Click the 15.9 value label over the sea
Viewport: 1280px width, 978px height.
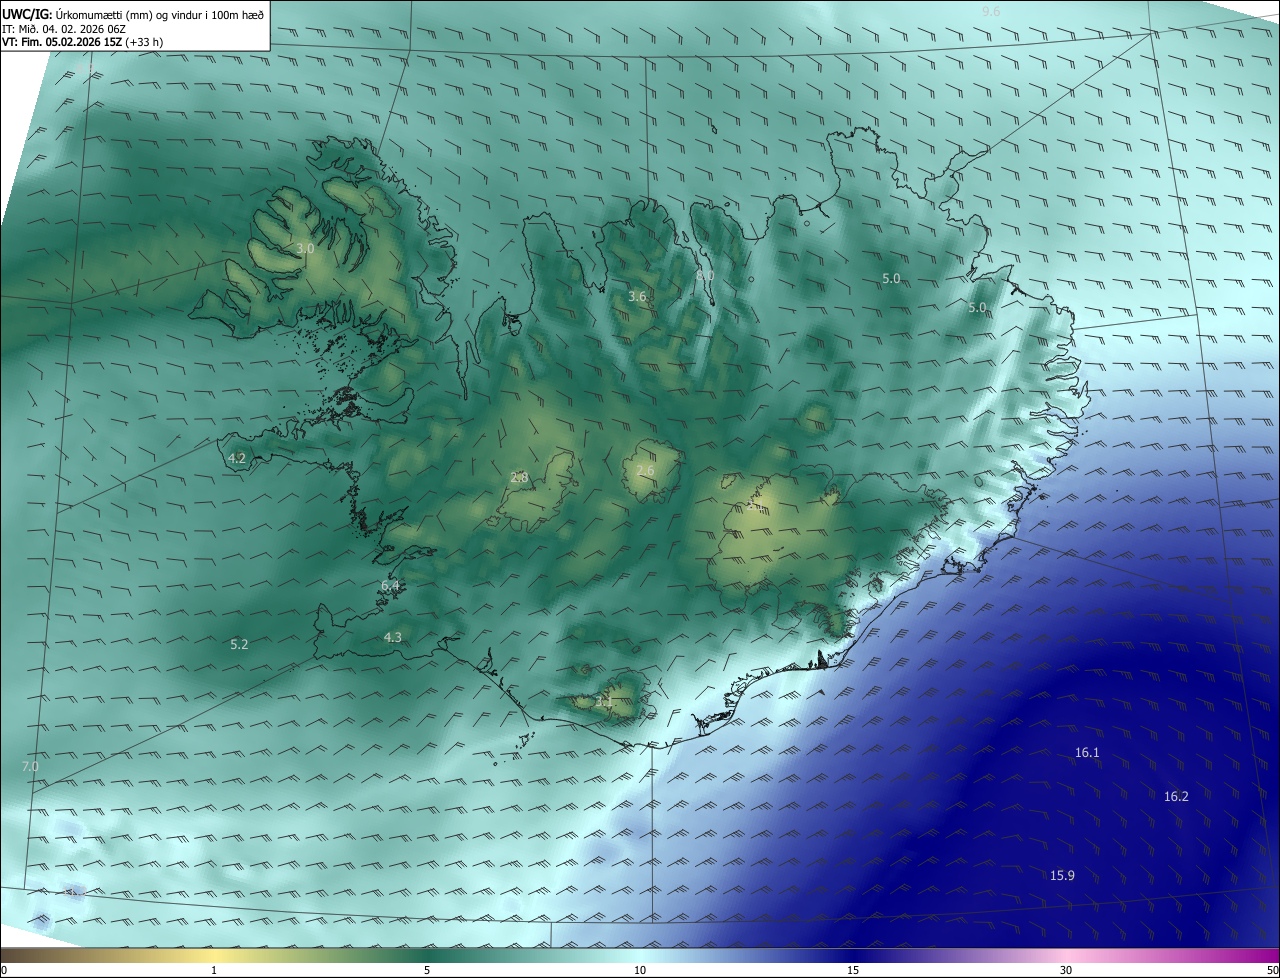[x=1062, y=875]
